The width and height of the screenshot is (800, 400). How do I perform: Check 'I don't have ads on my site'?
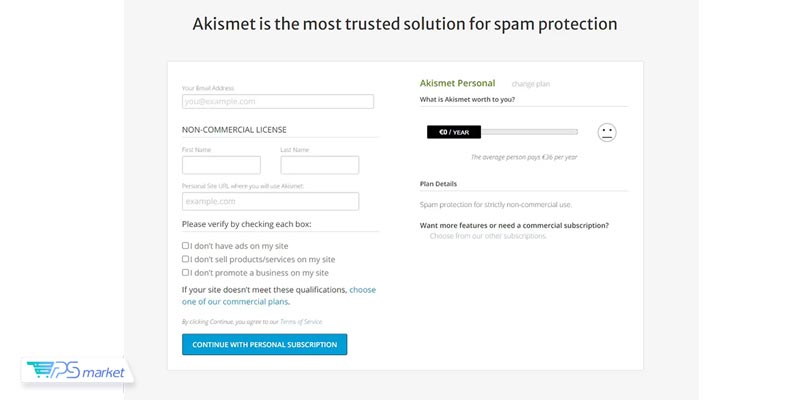point(185,245)
